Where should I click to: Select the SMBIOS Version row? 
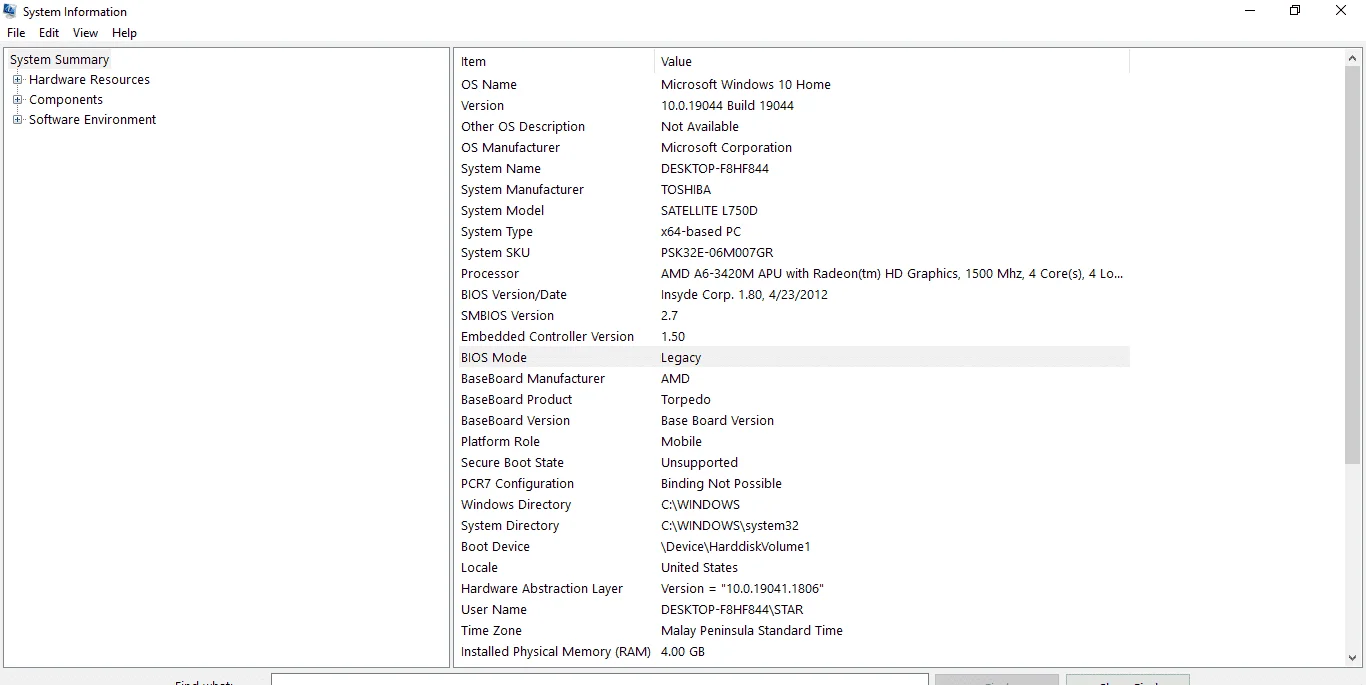[792, 316]
